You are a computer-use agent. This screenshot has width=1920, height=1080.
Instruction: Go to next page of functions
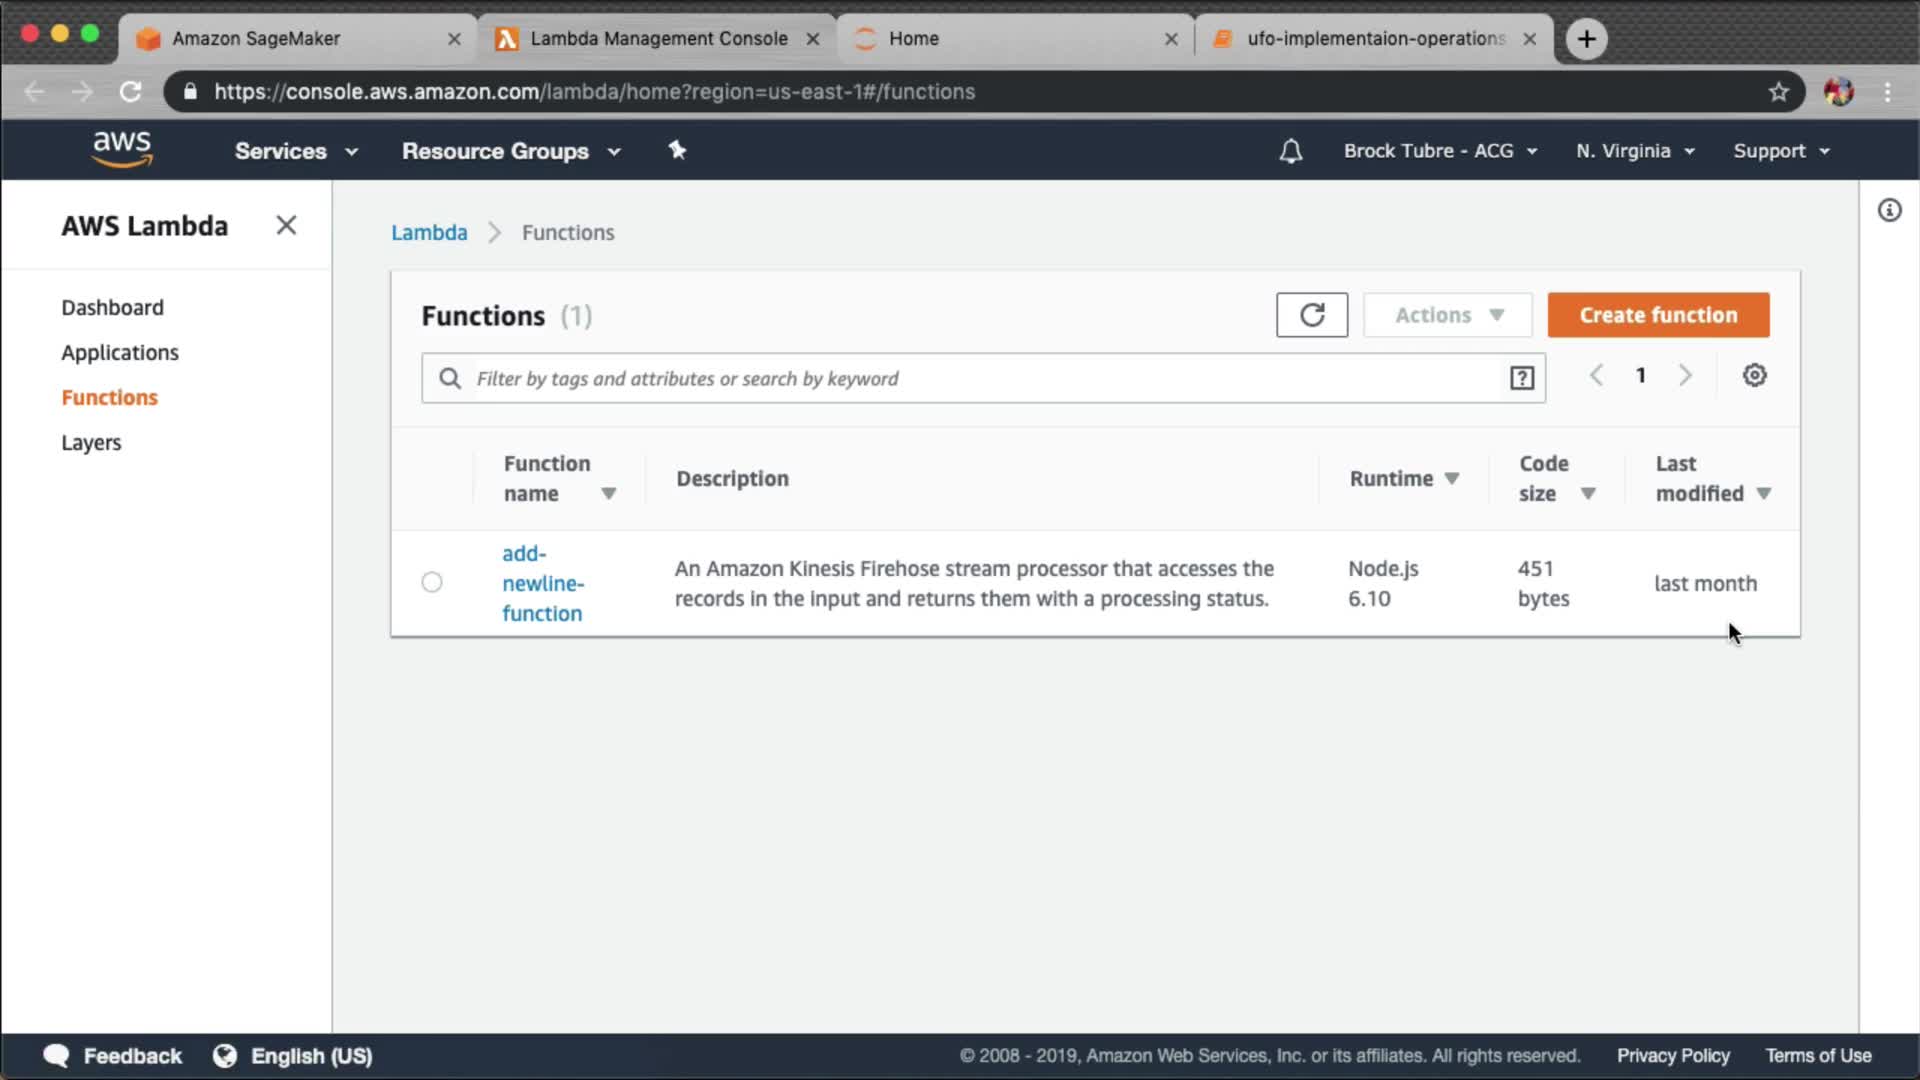(x=1685, y=375)
